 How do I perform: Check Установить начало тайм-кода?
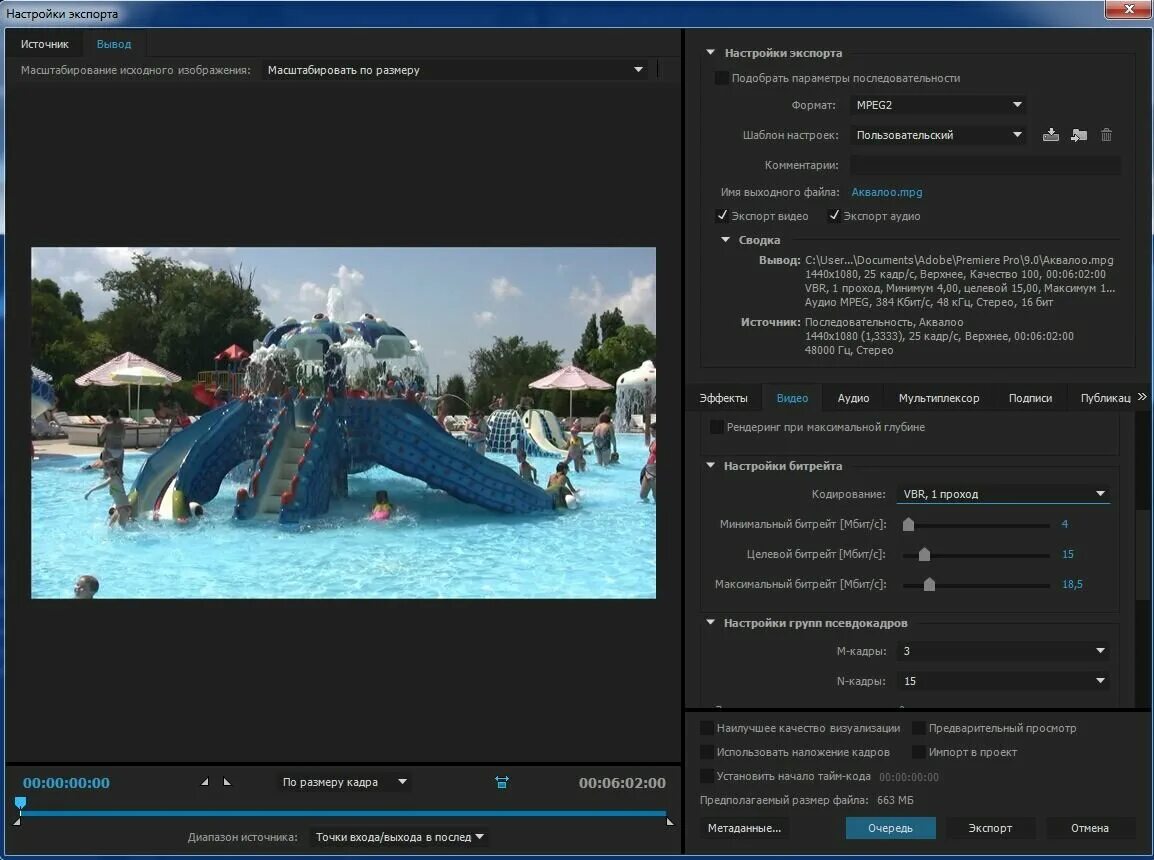pos(707,776)
